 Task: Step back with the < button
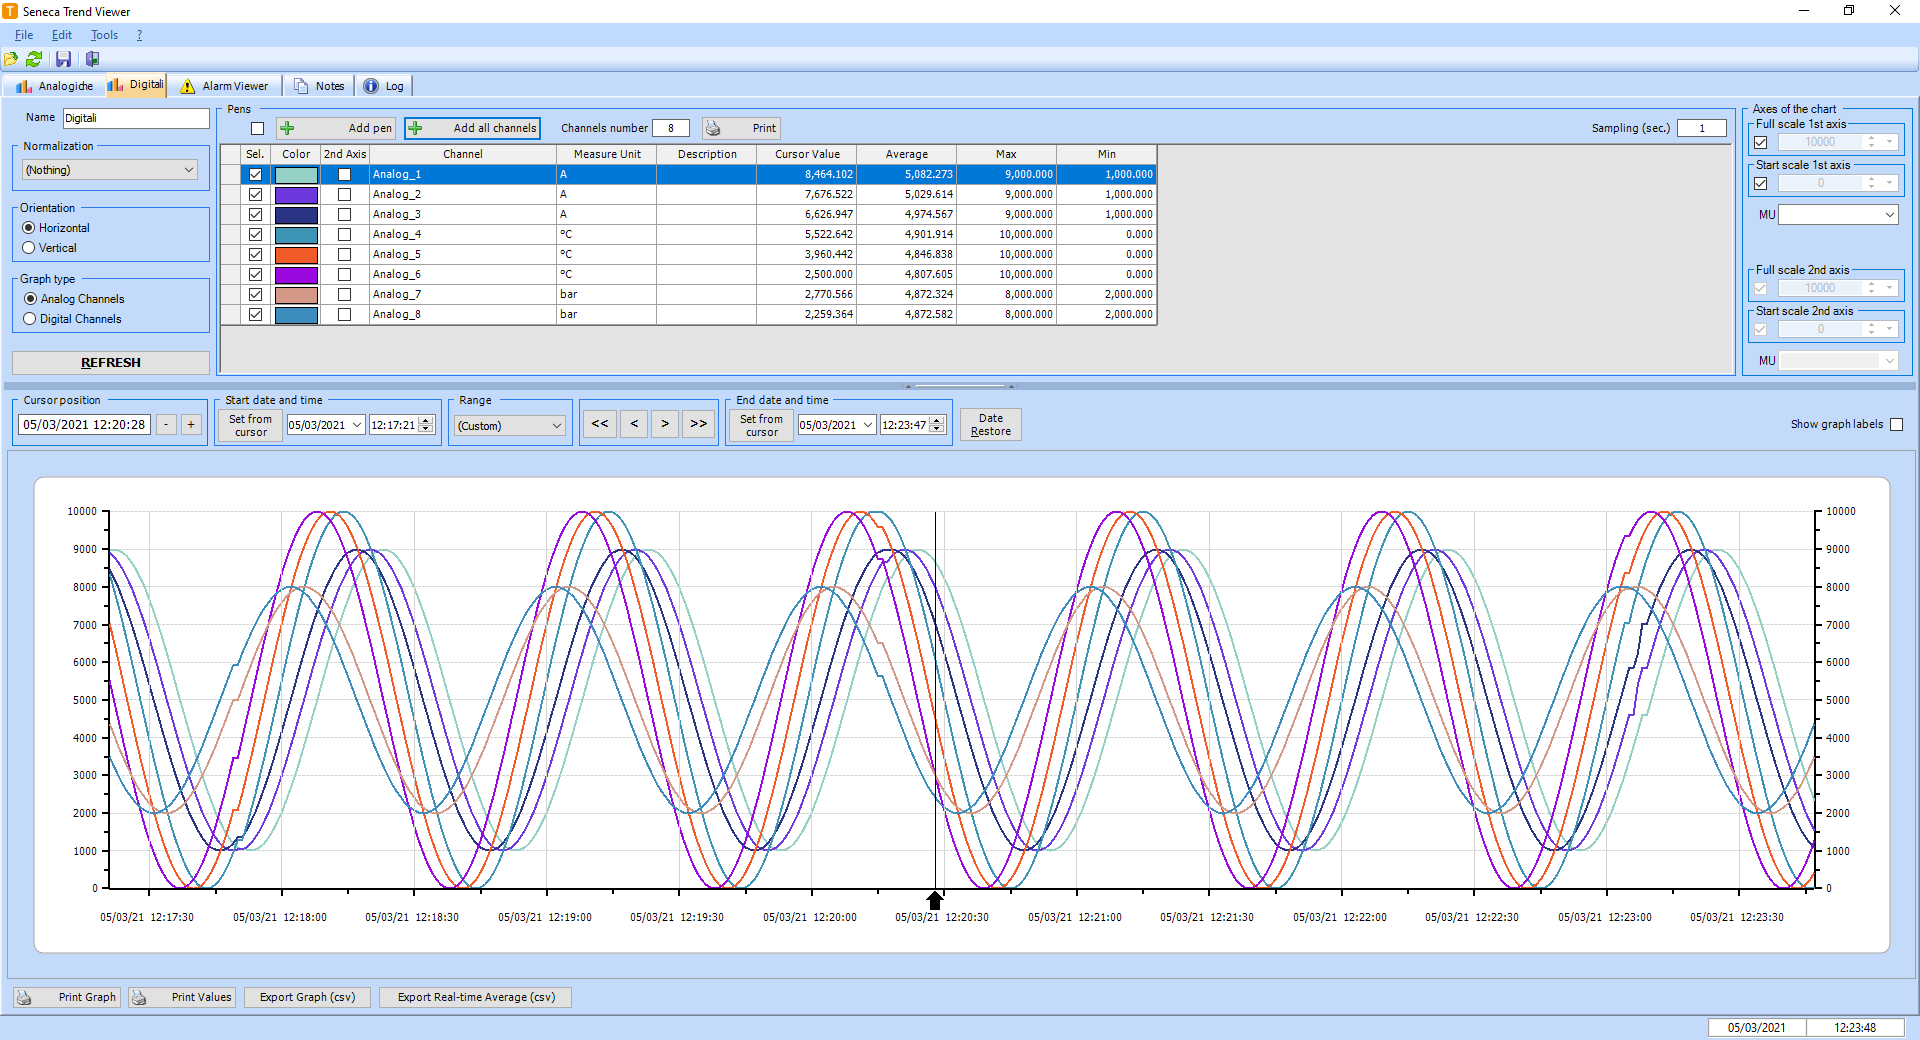634,424
